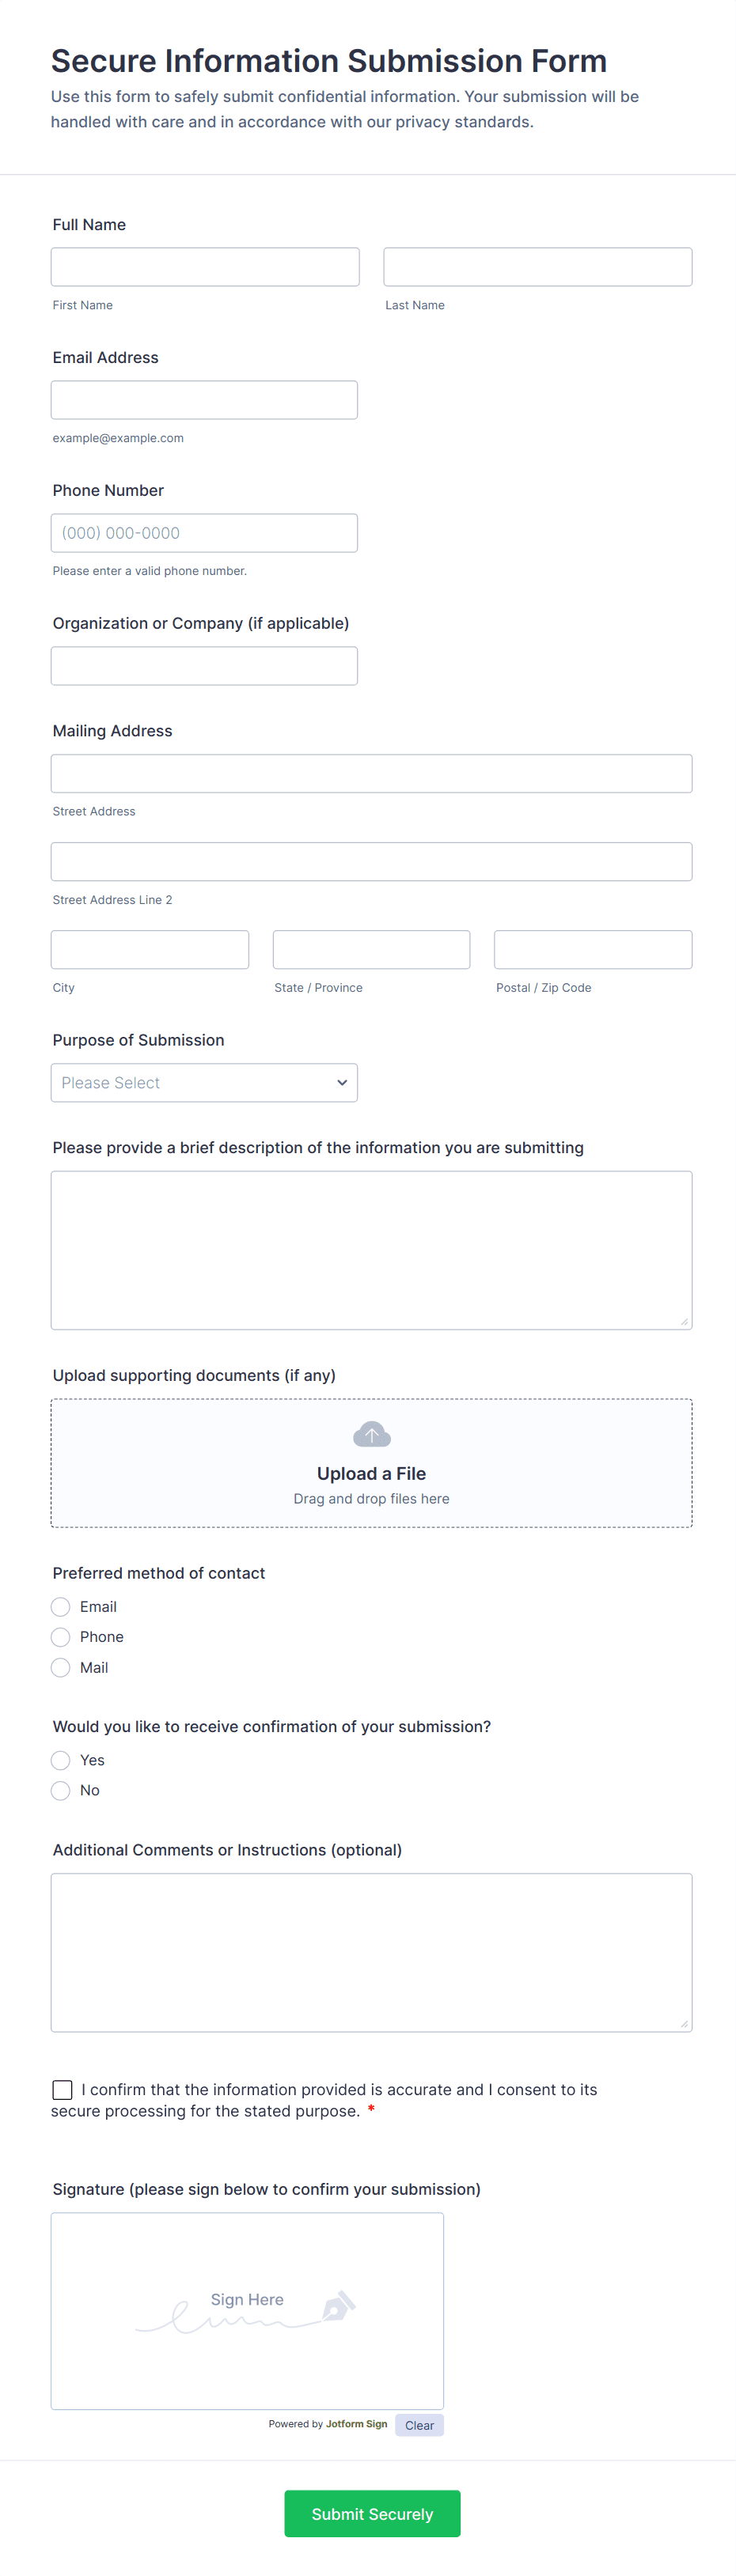Focus the Last Name input field
The height and width of the screenshot is (2576, 736).
click(538, 267)
